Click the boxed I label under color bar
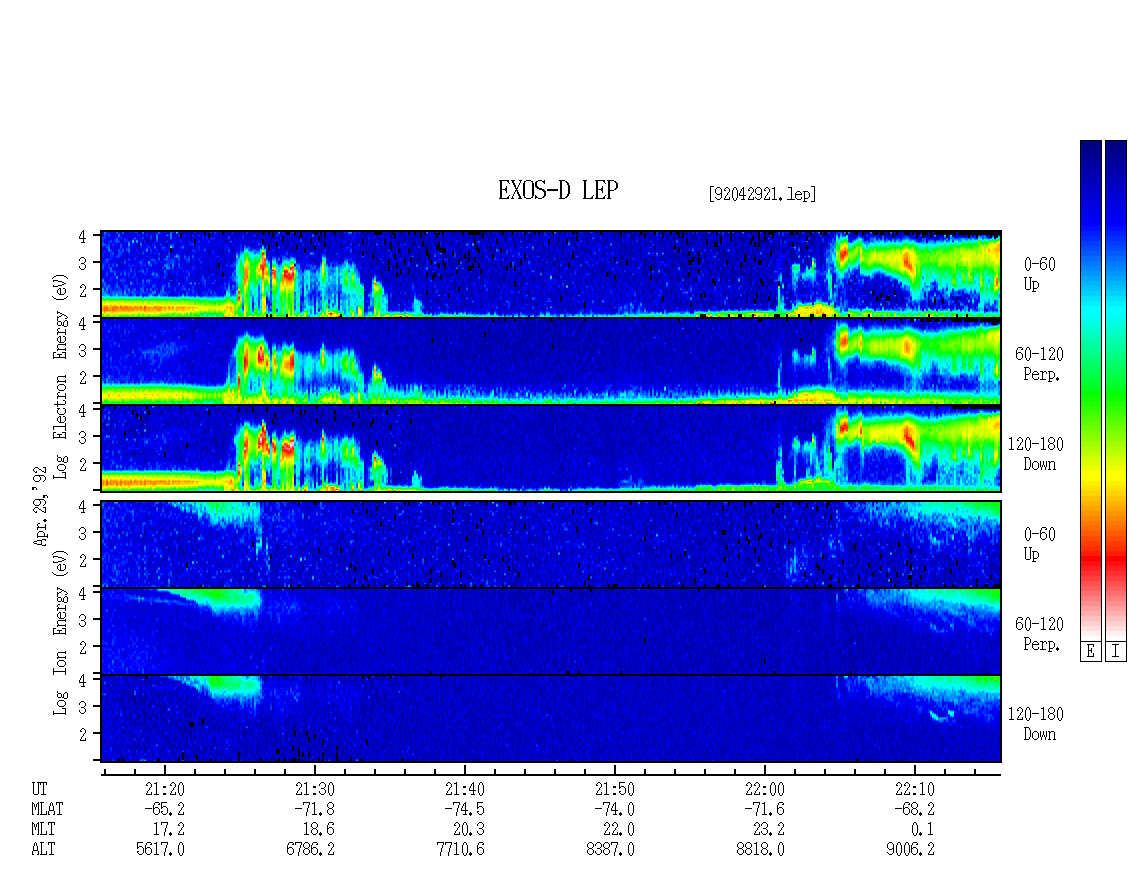 click(1116, 652)
